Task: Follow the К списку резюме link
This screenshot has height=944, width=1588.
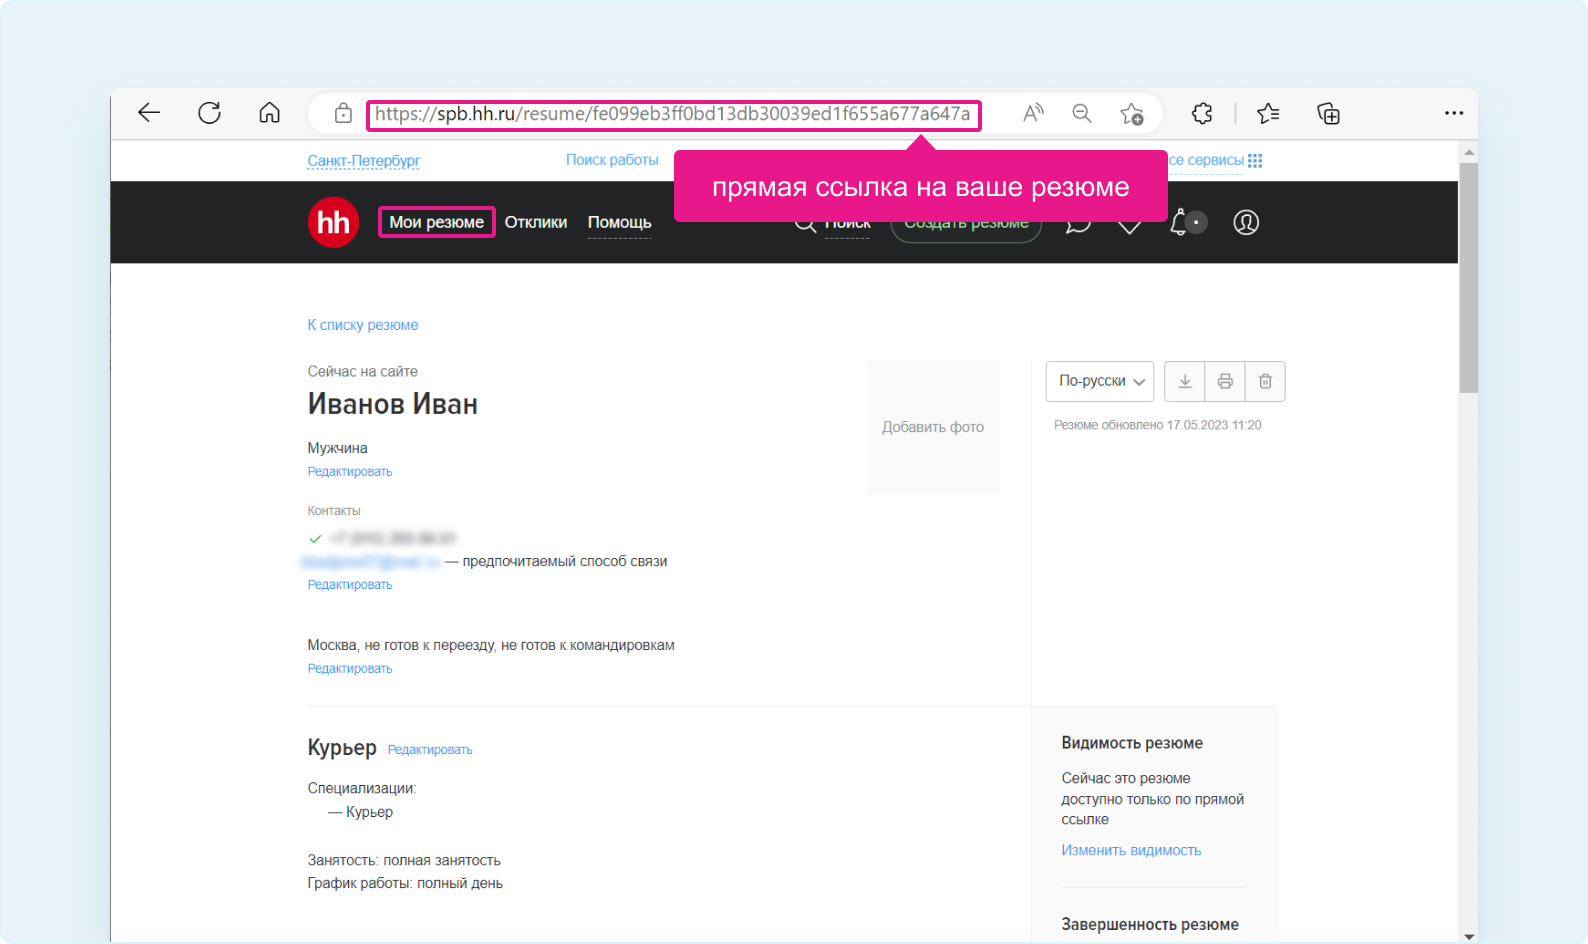Action: tap(362, 325)
